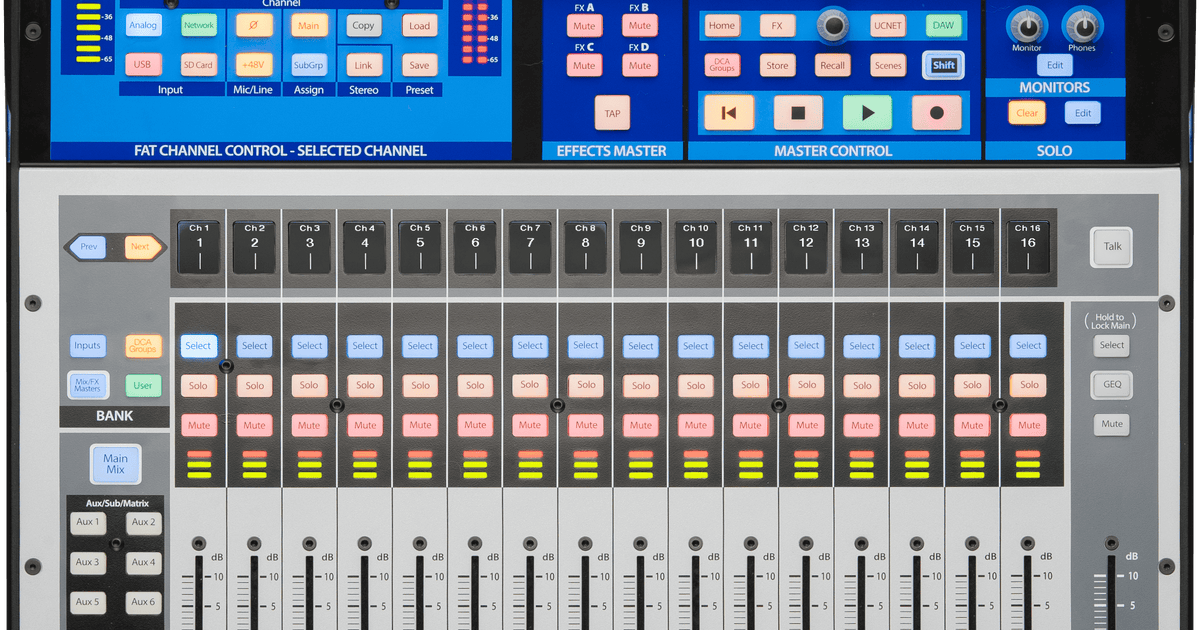Mute the FX A effects bus
Viewport: 1200px width, 630px height.
(585, 25)
